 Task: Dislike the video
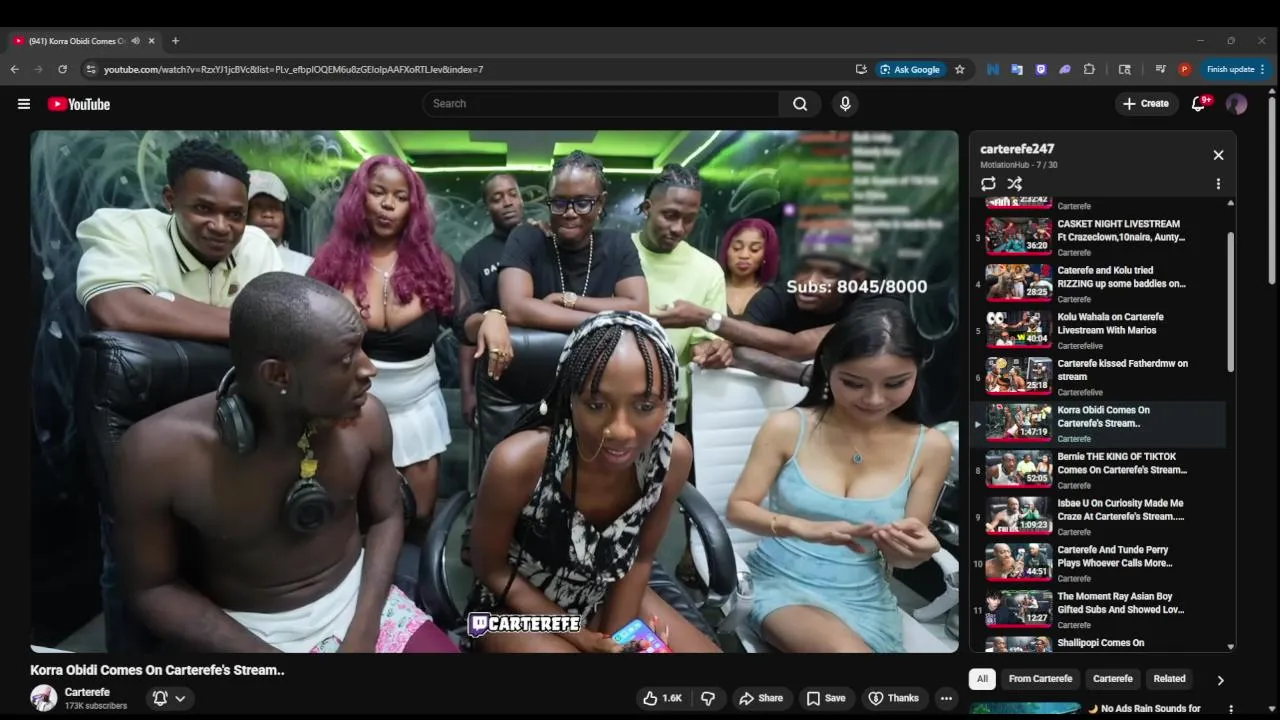708,698
